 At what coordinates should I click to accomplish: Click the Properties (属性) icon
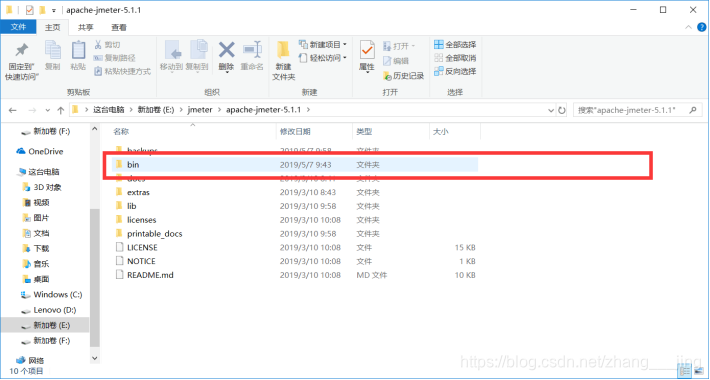pyautogui.click(x=367, y=50)
